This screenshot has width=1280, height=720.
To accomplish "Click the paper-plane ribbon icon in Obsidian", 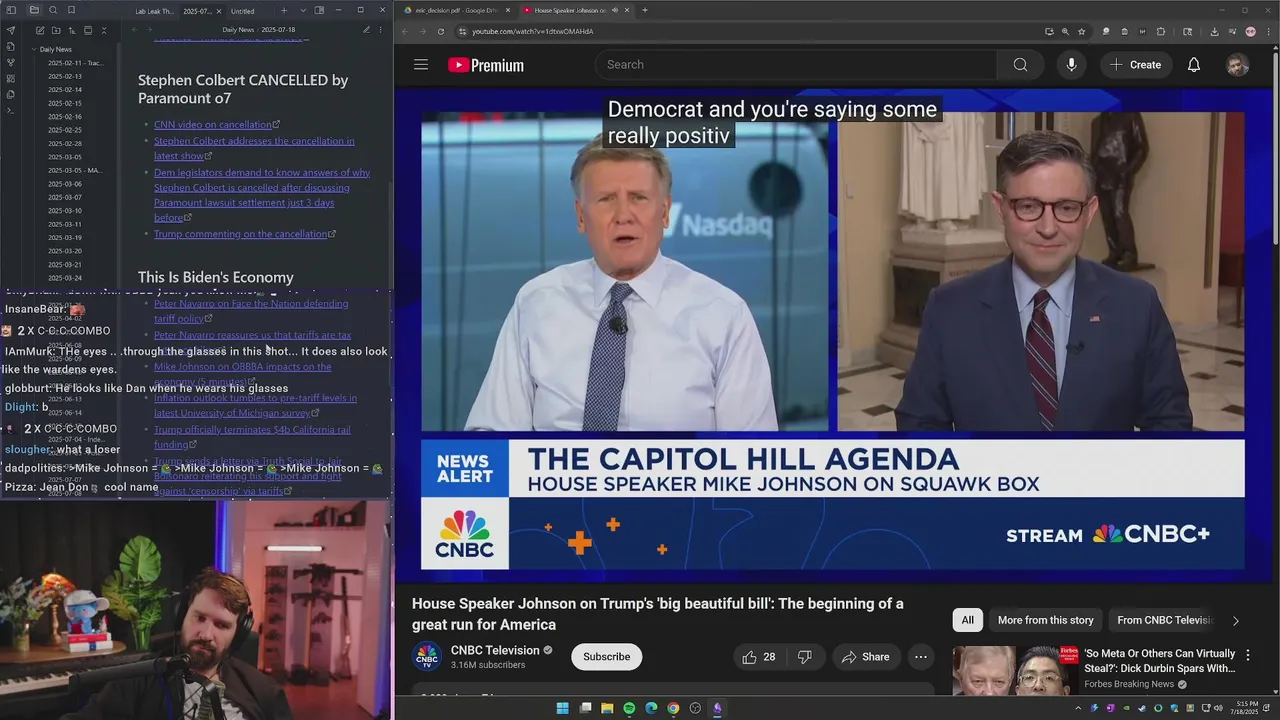I will [11, 30].
